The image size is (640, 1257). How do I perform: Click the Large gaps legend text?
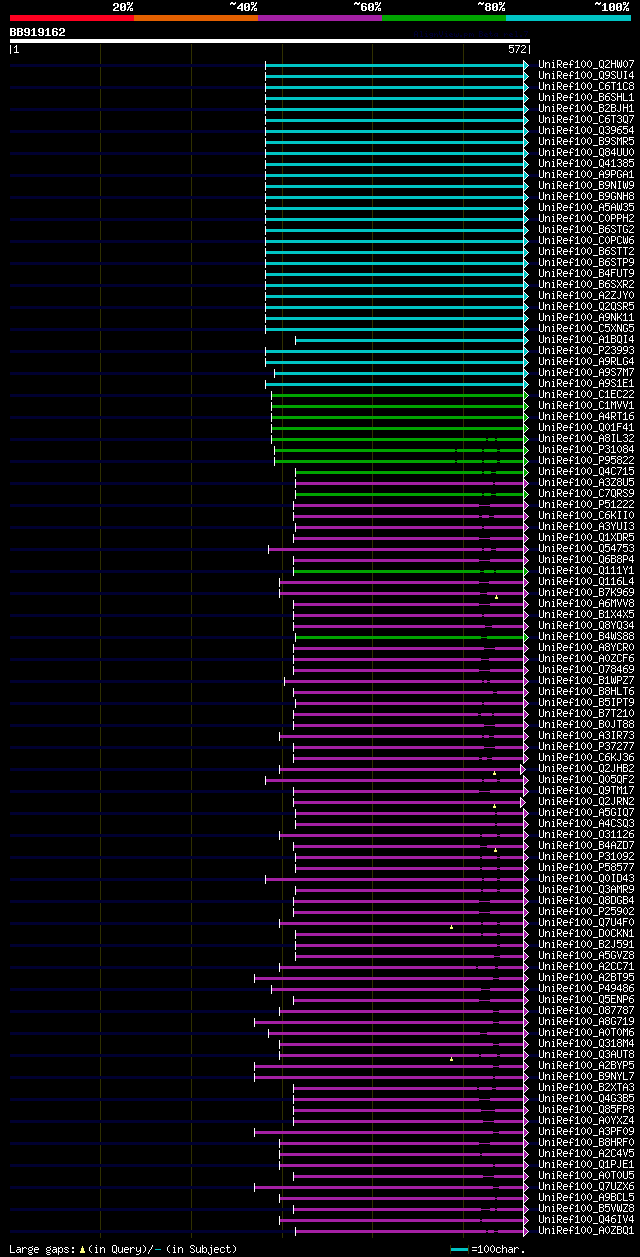coord(123,1249)
